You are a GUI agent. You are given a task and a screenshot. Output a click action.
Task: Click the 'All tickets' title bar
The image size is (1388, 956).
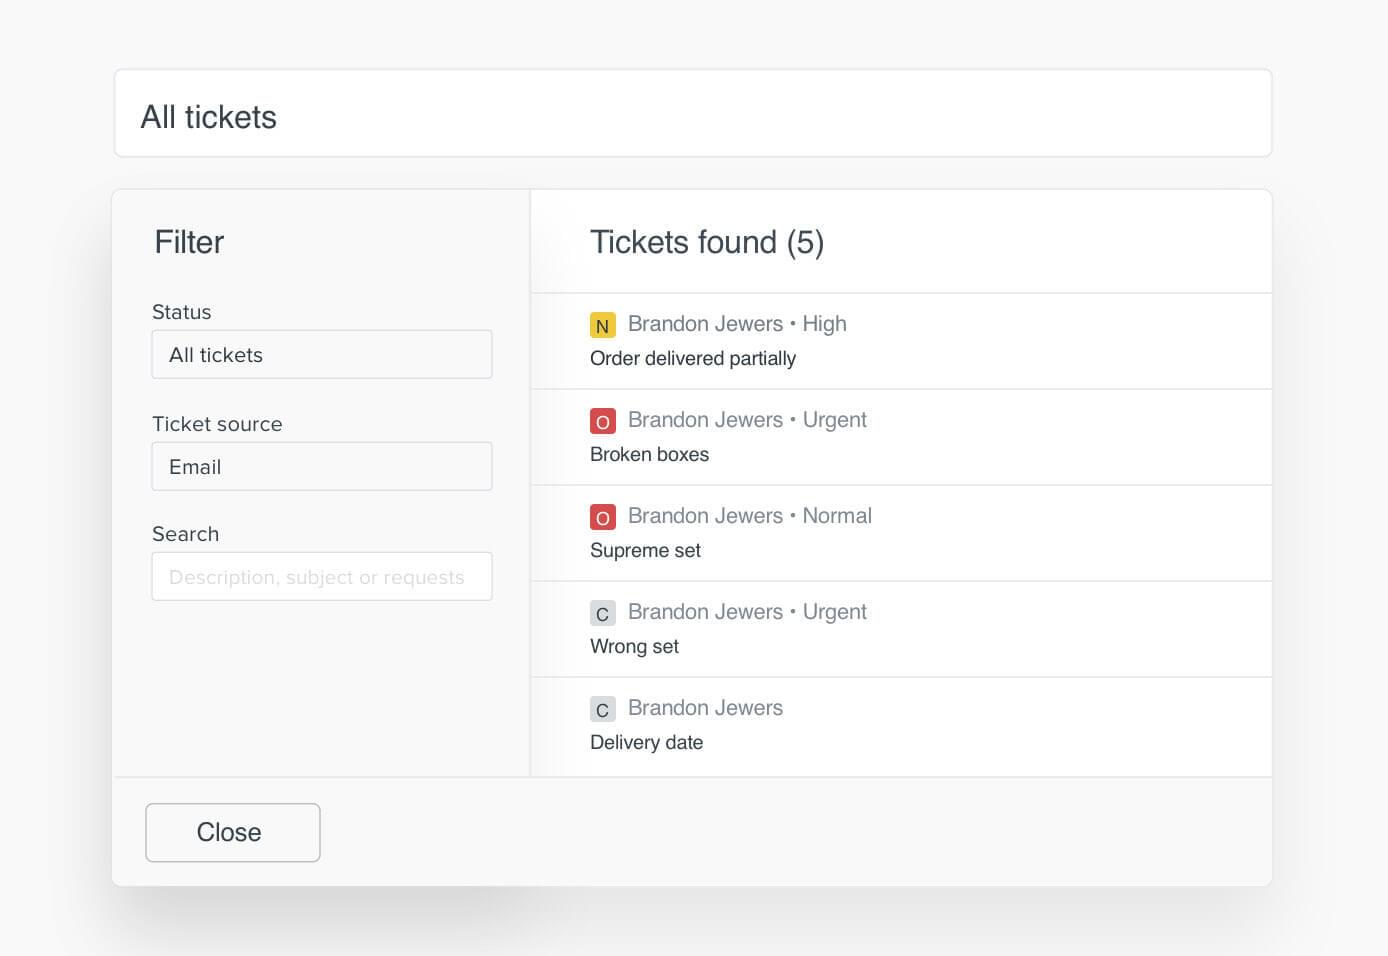tap(693, 113)
